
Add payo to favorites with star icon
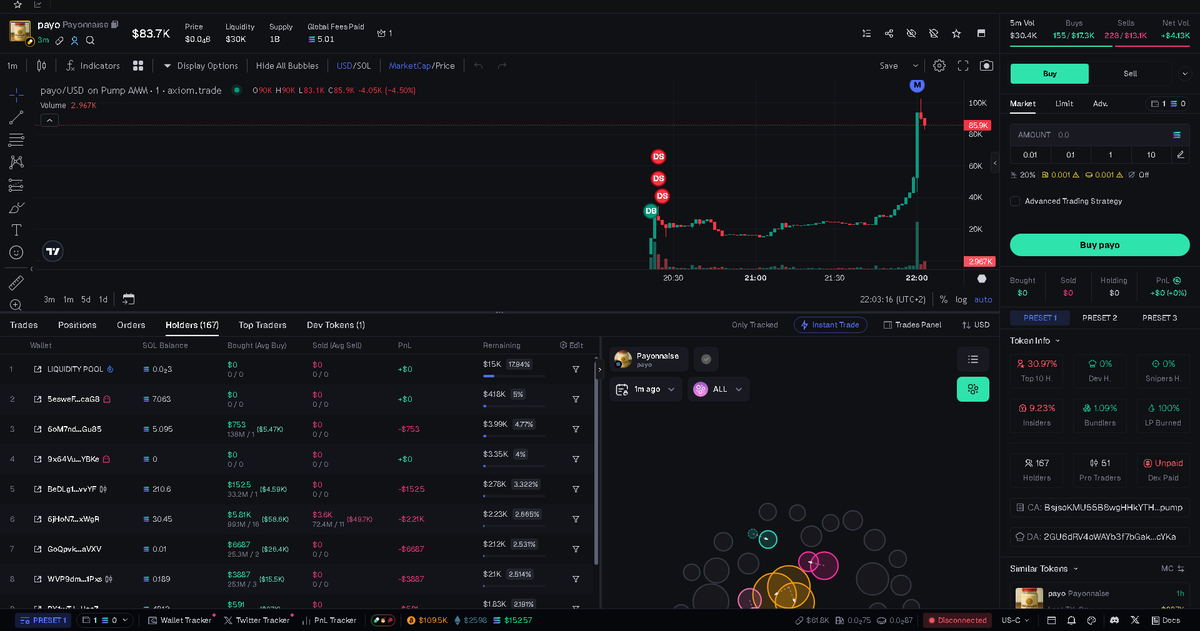pyautogui.click(x=956, y=33)
